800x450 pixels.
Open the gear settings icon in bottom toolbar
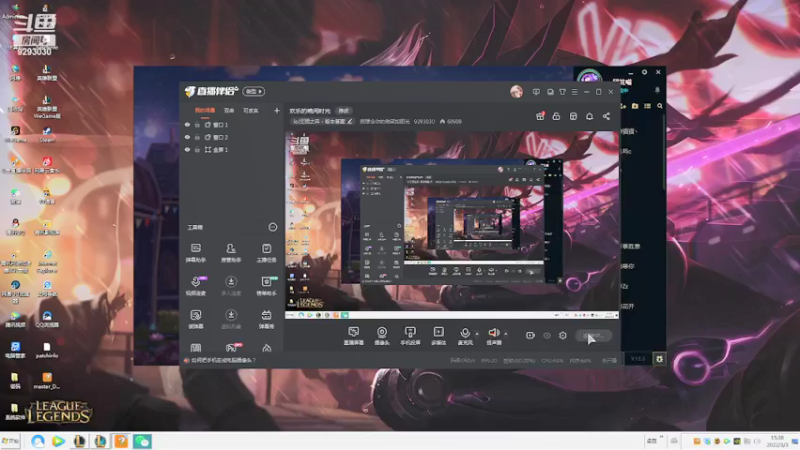coord(563,335)
